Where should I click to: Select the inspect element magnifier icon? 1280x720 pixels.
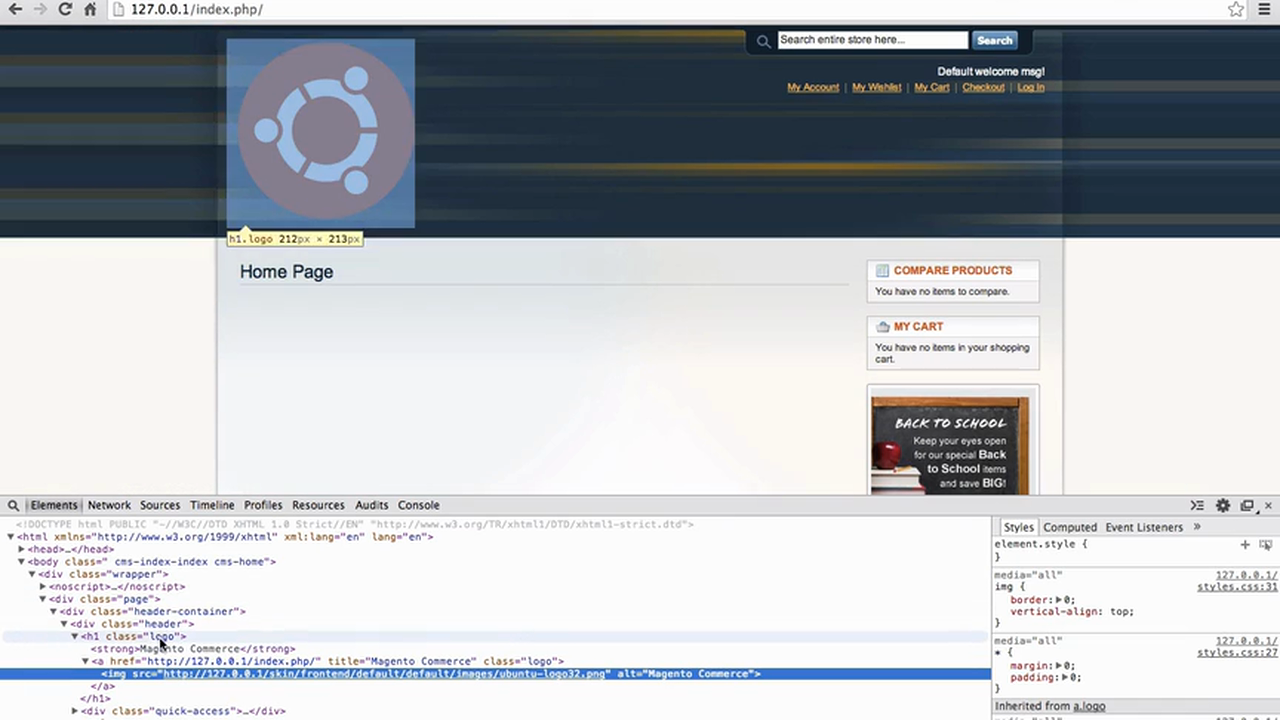(13, 505)
